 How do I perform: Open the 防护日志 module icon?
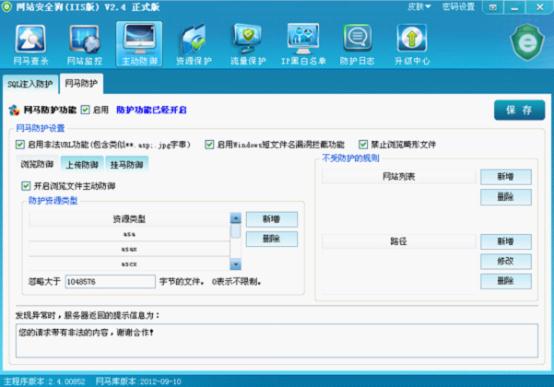click(x=357, y=44)
